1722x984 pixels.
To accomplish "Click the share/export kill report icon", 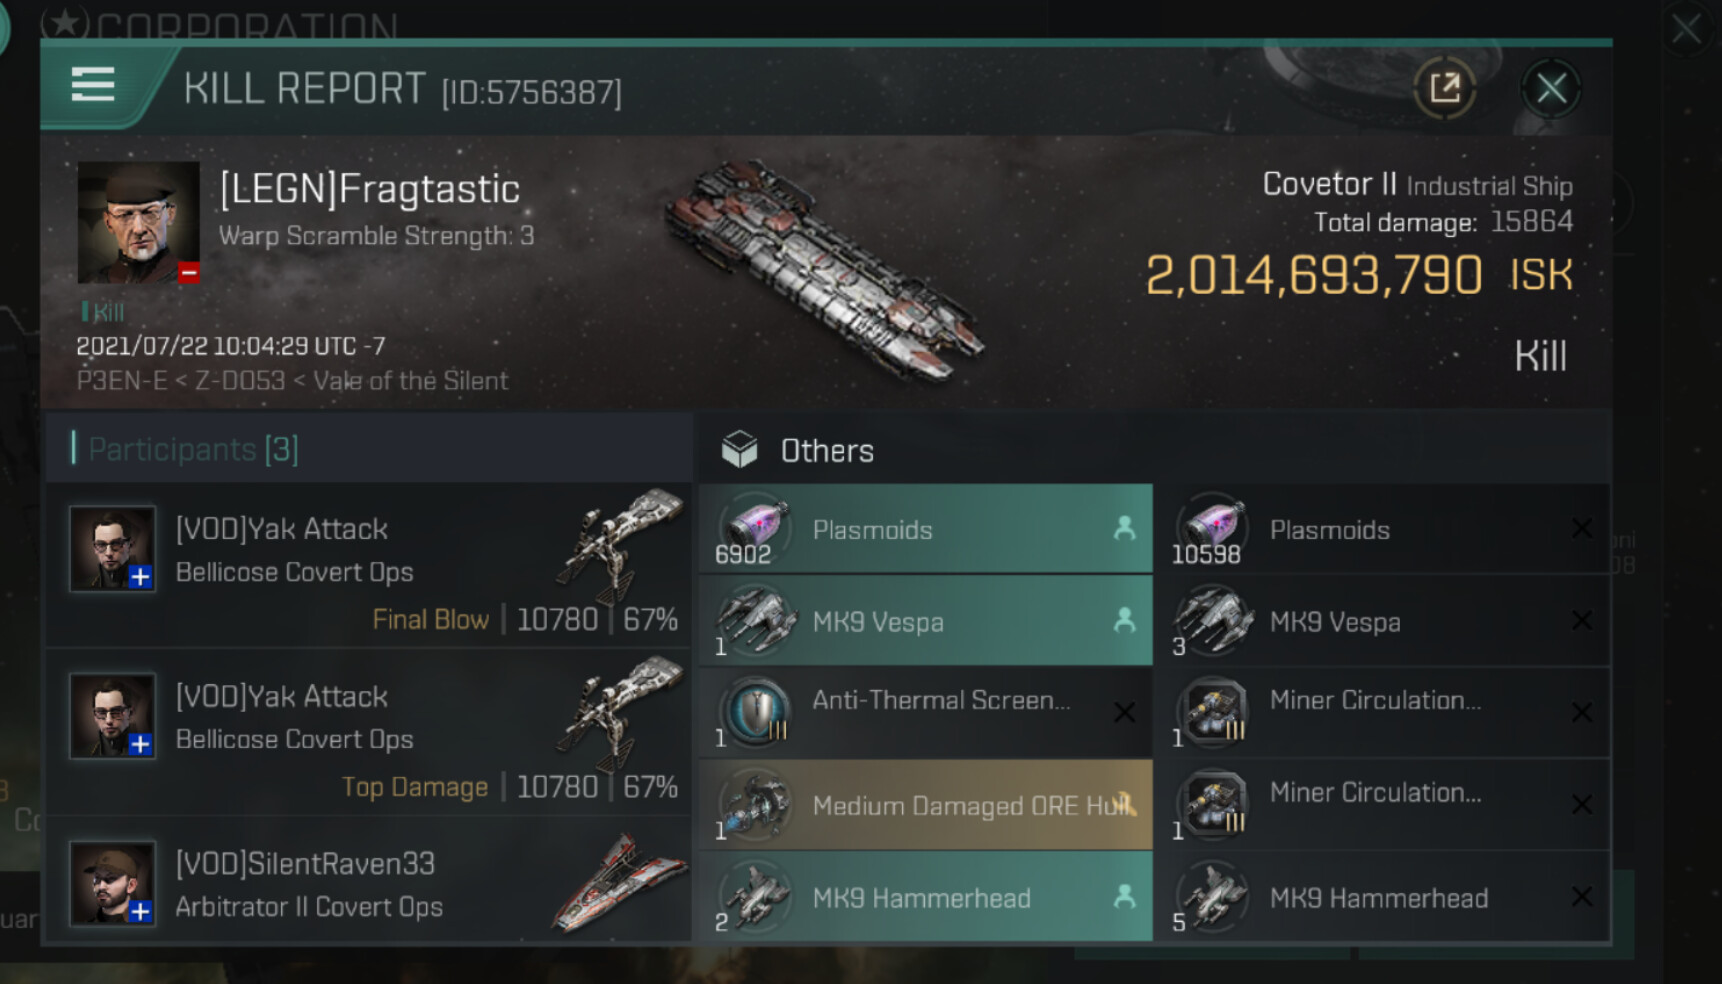I will pyautogui.click(x=1445, y=88).
